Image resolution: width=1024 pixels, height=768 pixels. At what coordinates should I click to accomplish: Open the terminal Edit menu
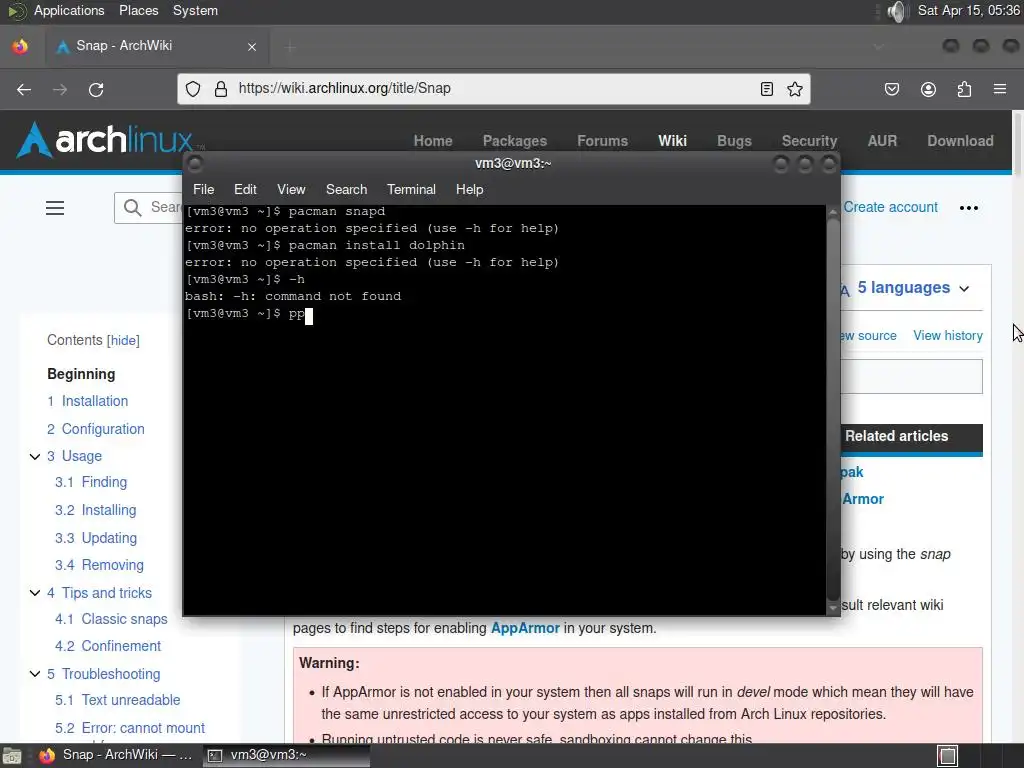[x=245, y=189]
